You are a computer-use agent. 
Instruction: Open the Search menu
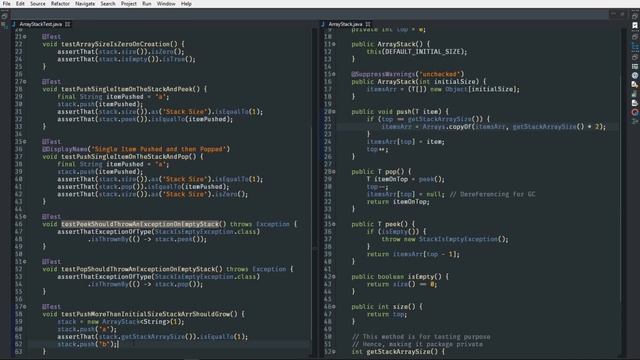tap(108, 4)
